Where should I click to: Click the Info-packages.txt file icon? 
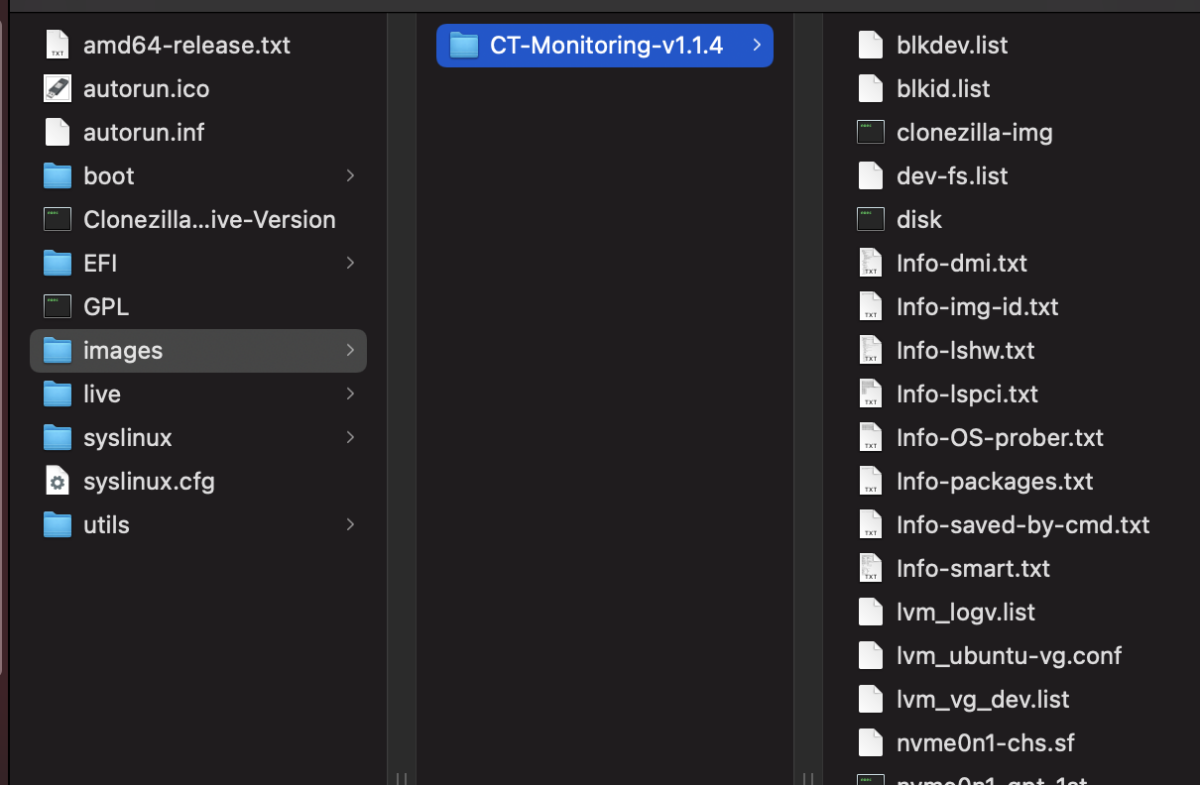tap(871, 481)
